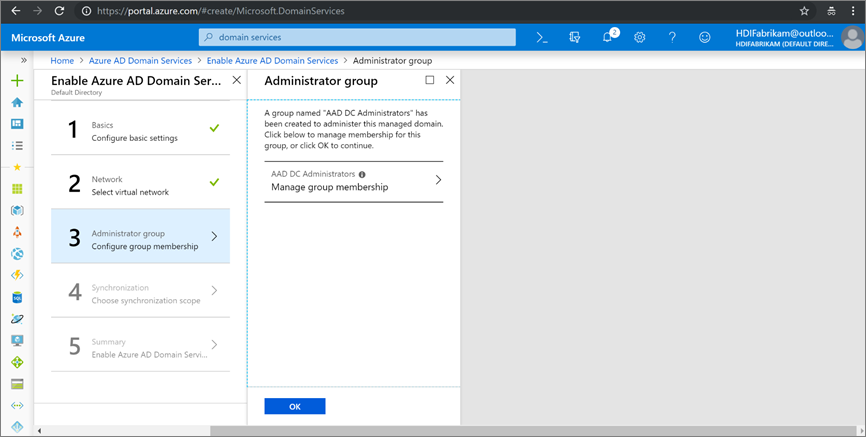Viewport: 866px width, 437px height.
Task: Open Virtual networks icon in sidebar
Action: [17, 406]
